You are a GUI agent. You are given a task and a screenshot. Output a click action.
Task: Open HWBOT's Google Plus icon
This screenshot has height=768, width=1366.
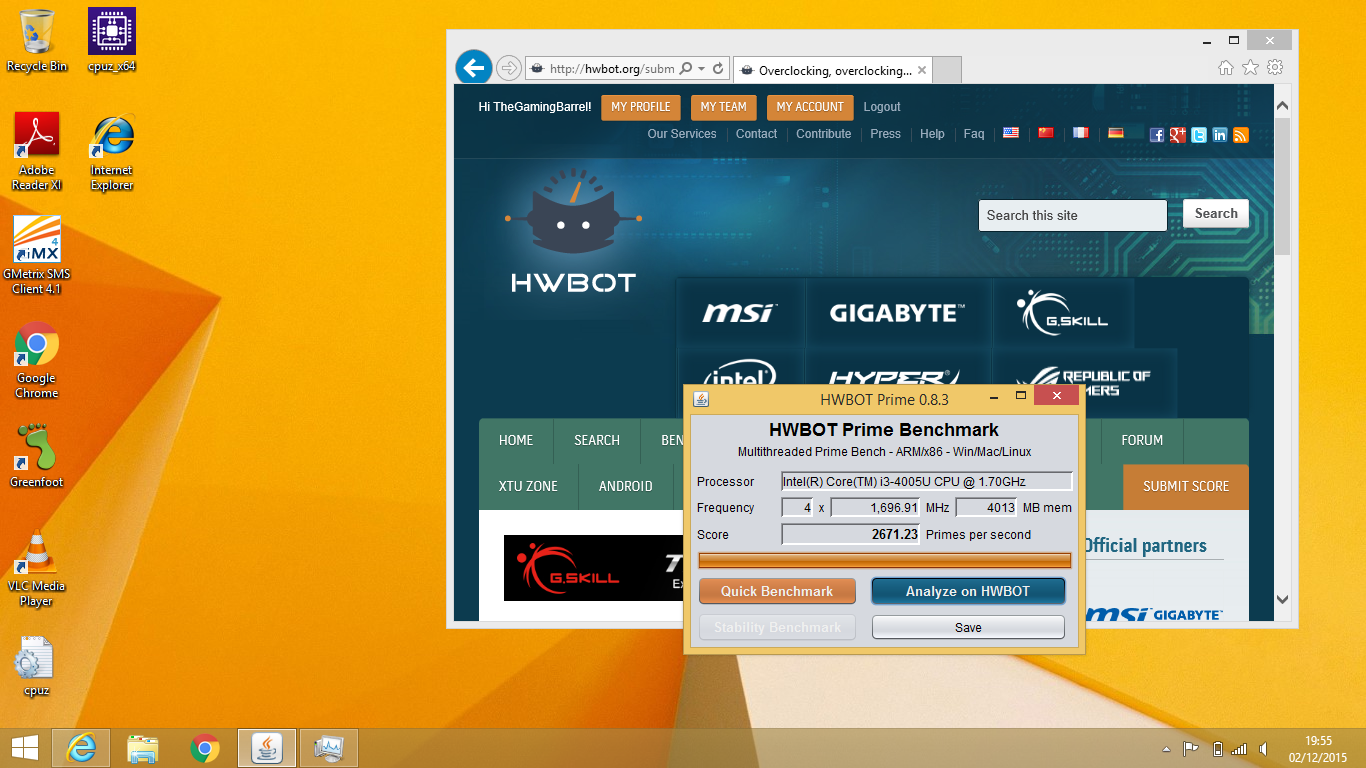pos(1178,135)
